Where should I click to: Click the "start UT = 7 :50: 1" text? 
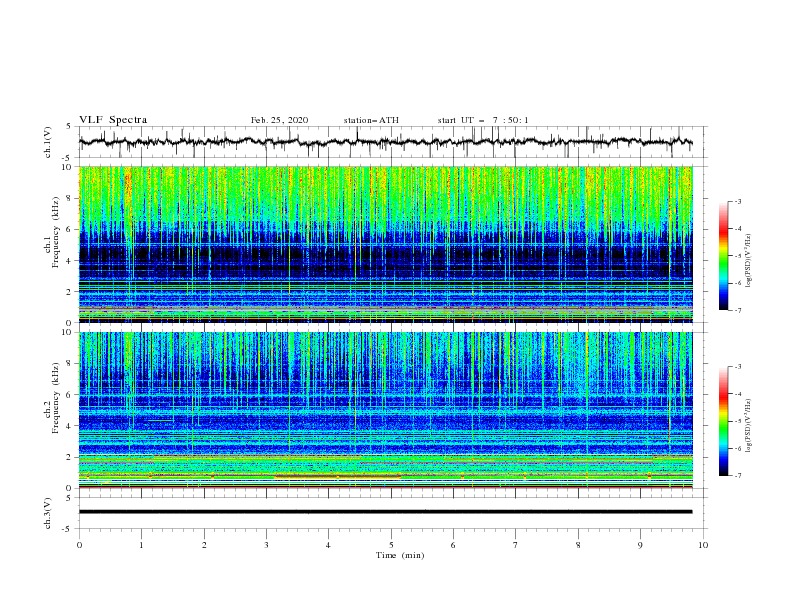tap(483, 120)
